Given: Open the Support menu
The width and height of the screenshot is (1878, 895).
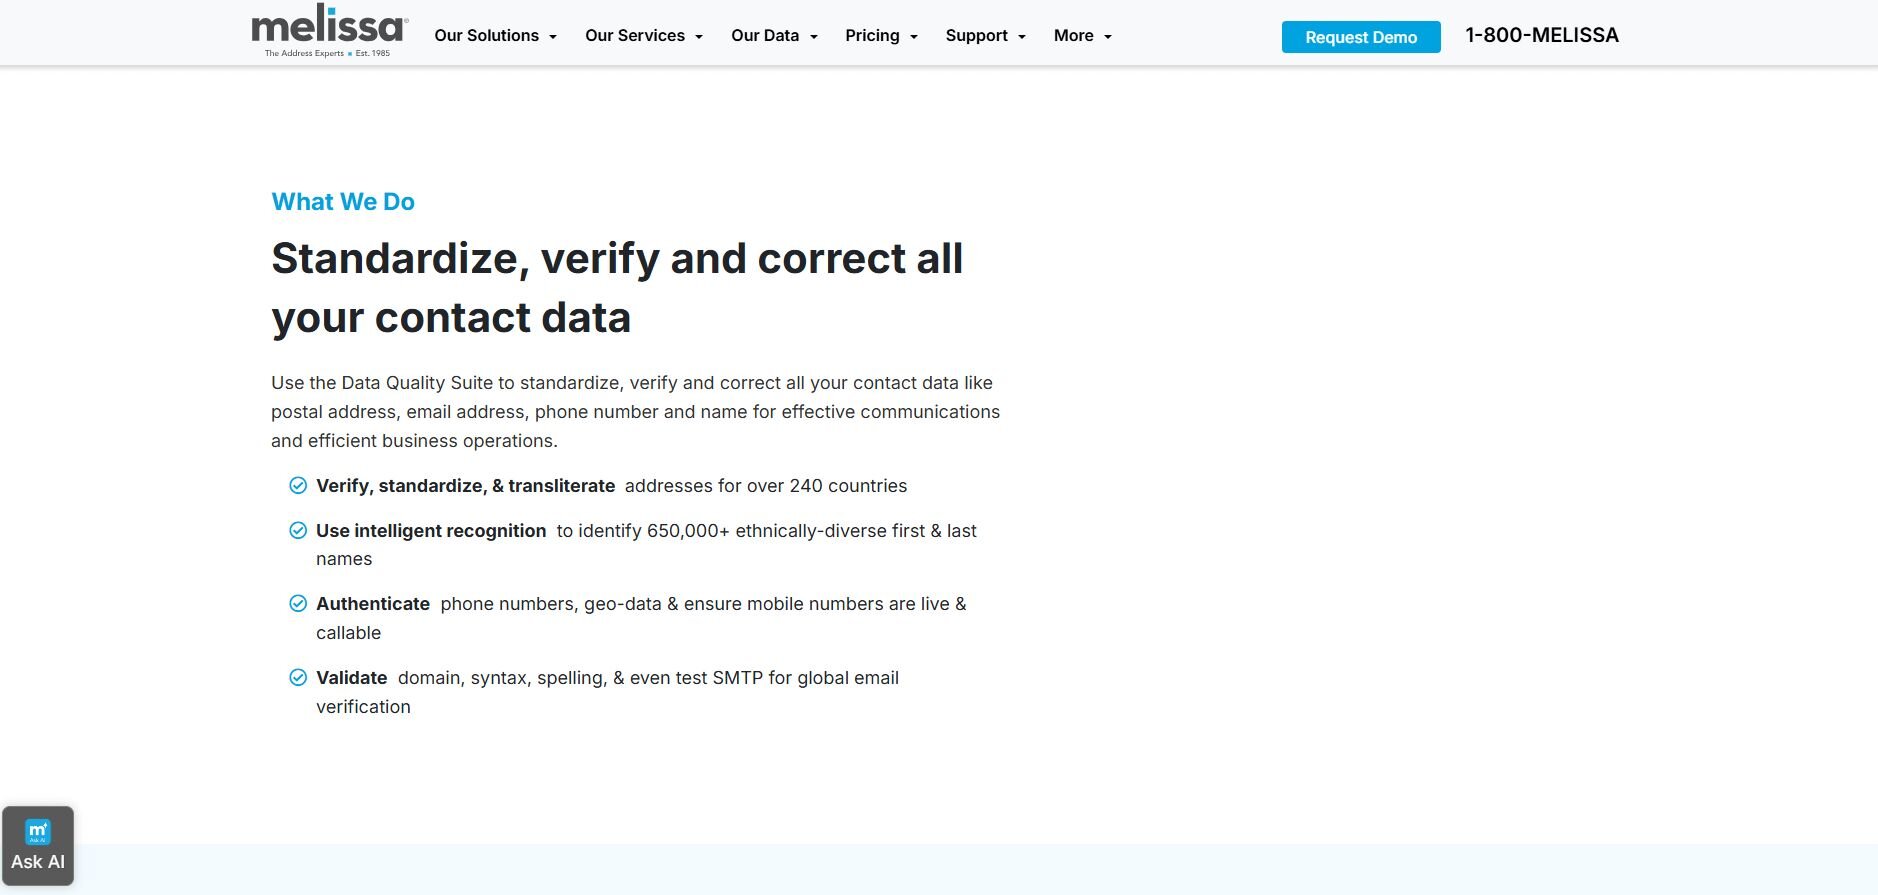Looking at the screenshot, I should [x=985, y=36].
